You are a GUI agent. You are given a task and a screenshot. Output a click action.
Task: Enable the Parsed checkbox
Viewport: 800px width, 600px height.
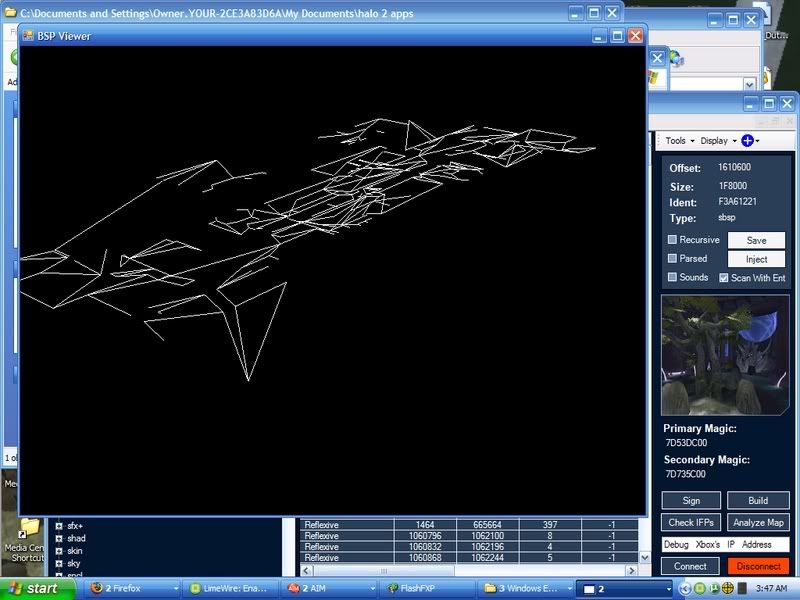(x=672, y=258)
